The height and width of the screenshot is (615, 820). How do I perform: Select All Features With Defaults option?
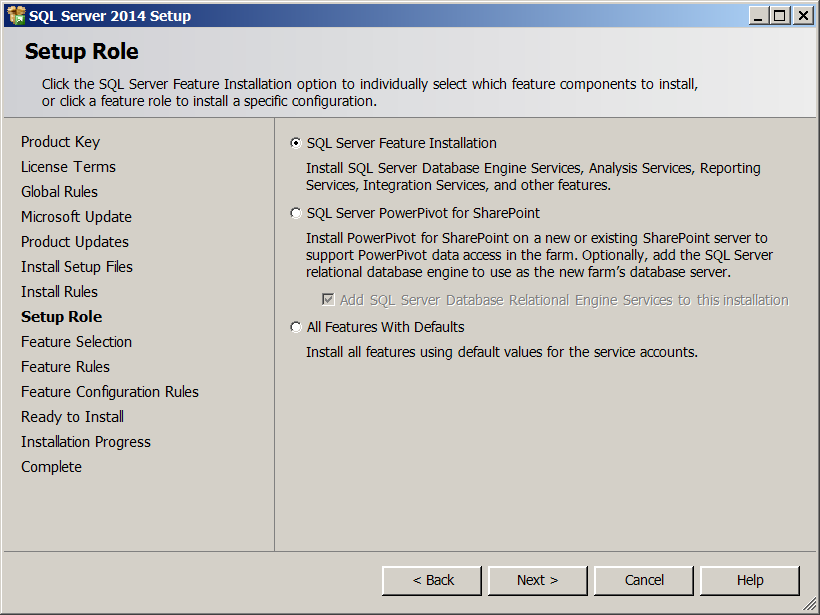(296, 327)
